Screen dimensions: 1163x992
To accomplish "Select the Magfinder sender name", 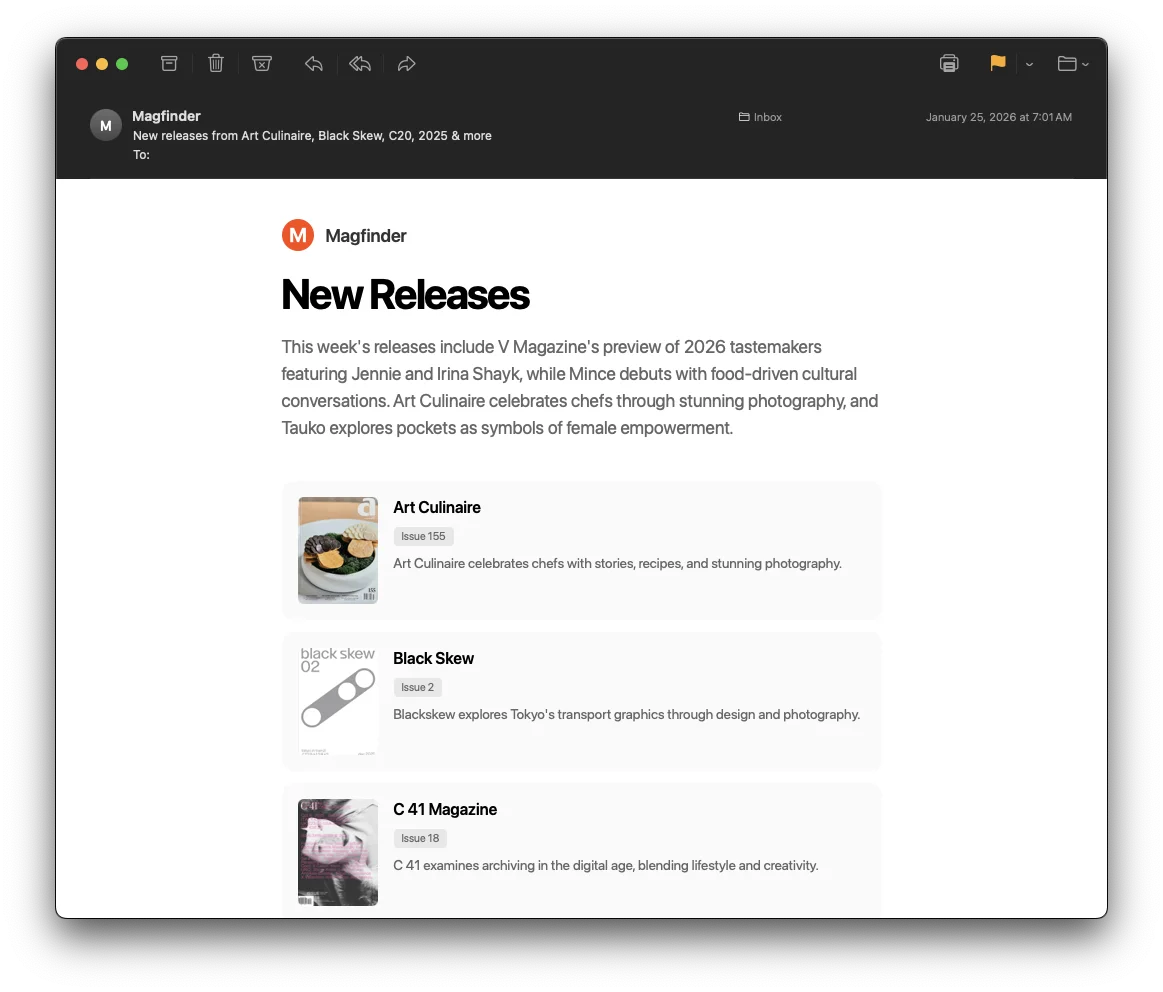I will [166, 116].
